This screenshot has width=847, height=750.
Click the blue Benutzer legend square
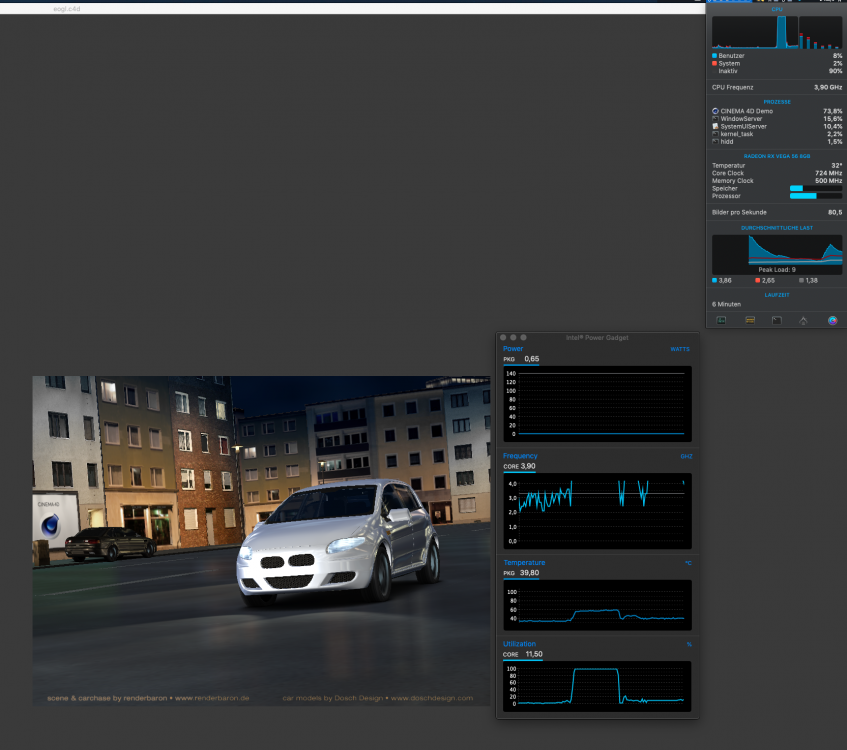714,56
